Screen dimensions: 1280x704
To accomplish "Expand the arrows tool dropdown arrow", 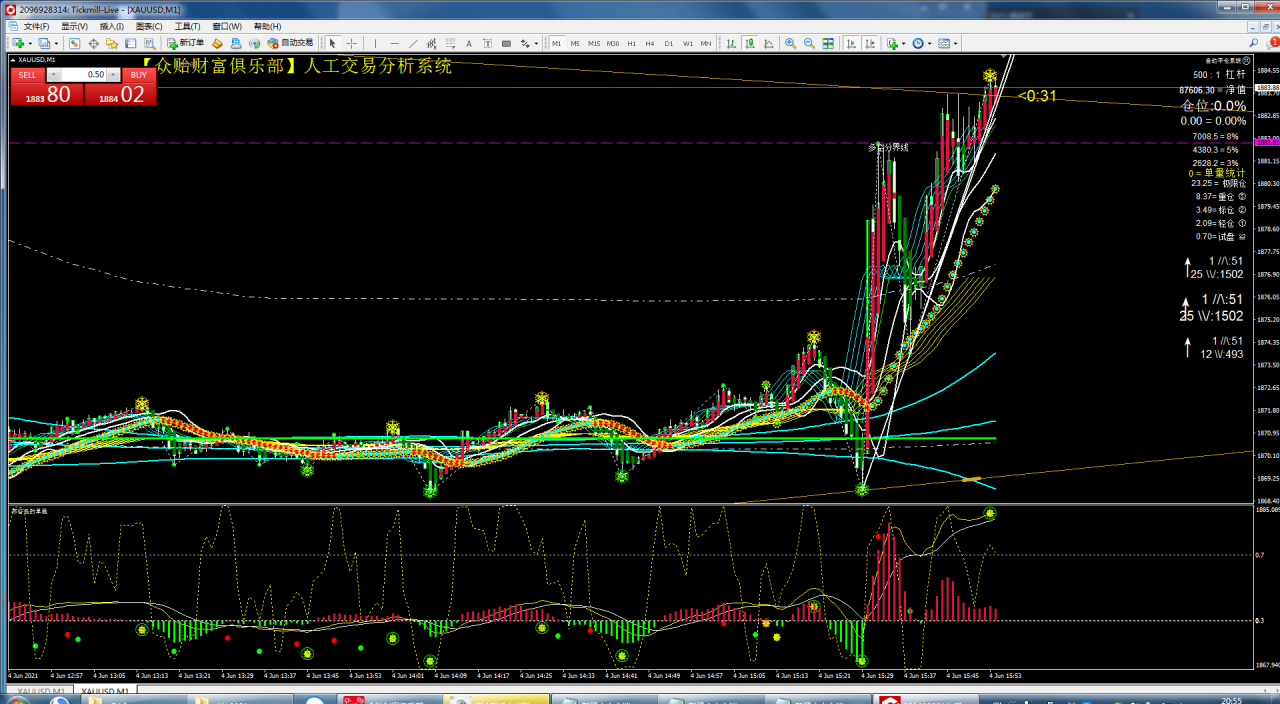I will coord(536,43).
